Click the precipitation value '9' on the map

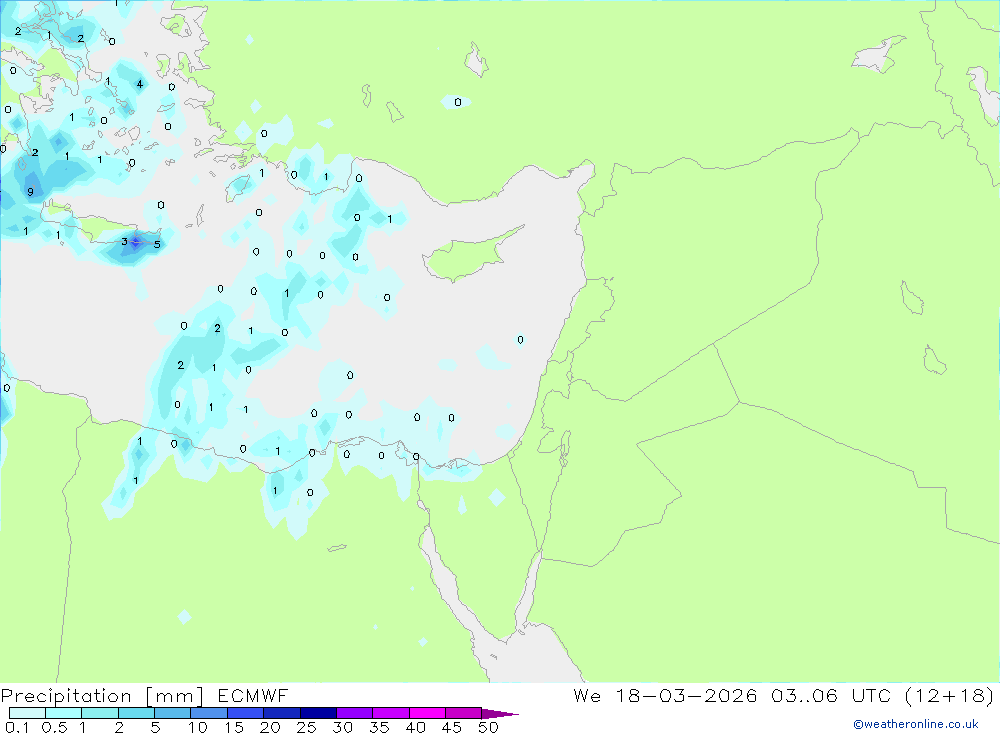(x=30, y=192)
